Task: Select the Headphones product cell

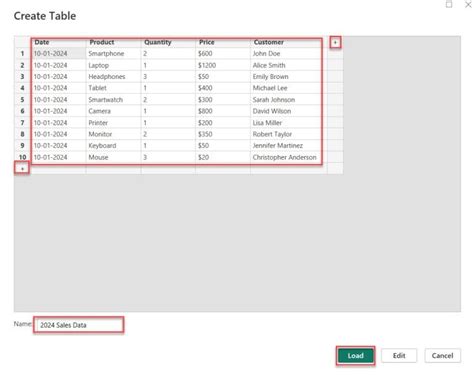Action: click(x=113, y=76)
